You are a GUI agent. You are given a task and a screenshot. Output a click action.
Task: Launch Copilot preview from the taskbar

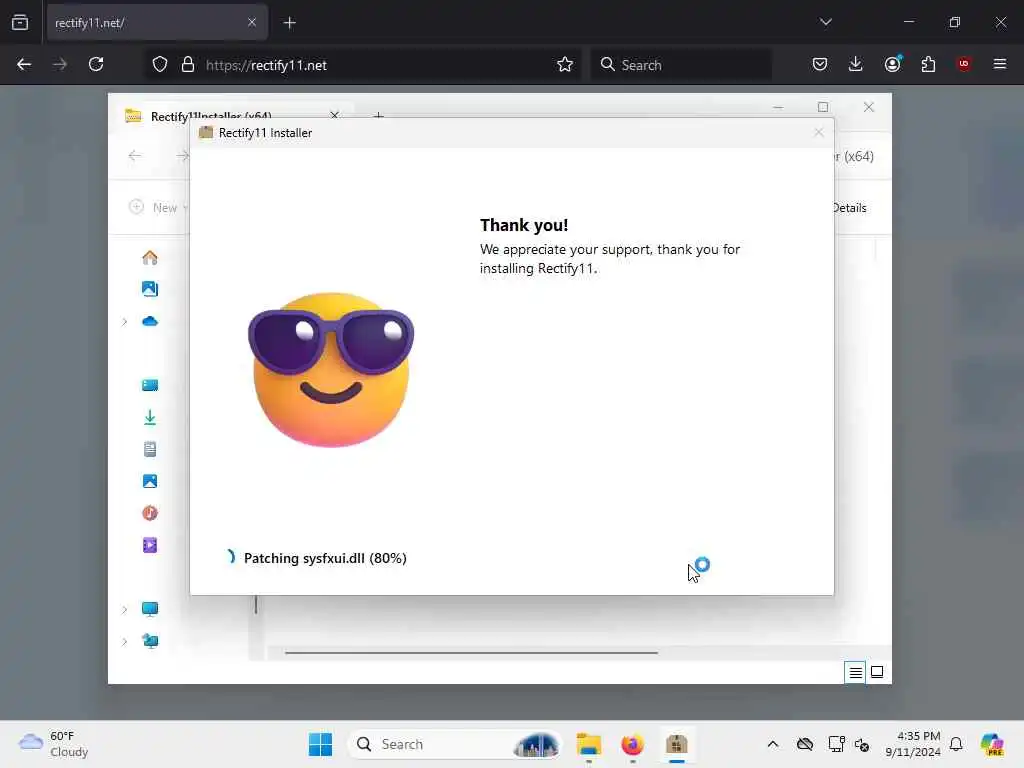click(992, 744)
